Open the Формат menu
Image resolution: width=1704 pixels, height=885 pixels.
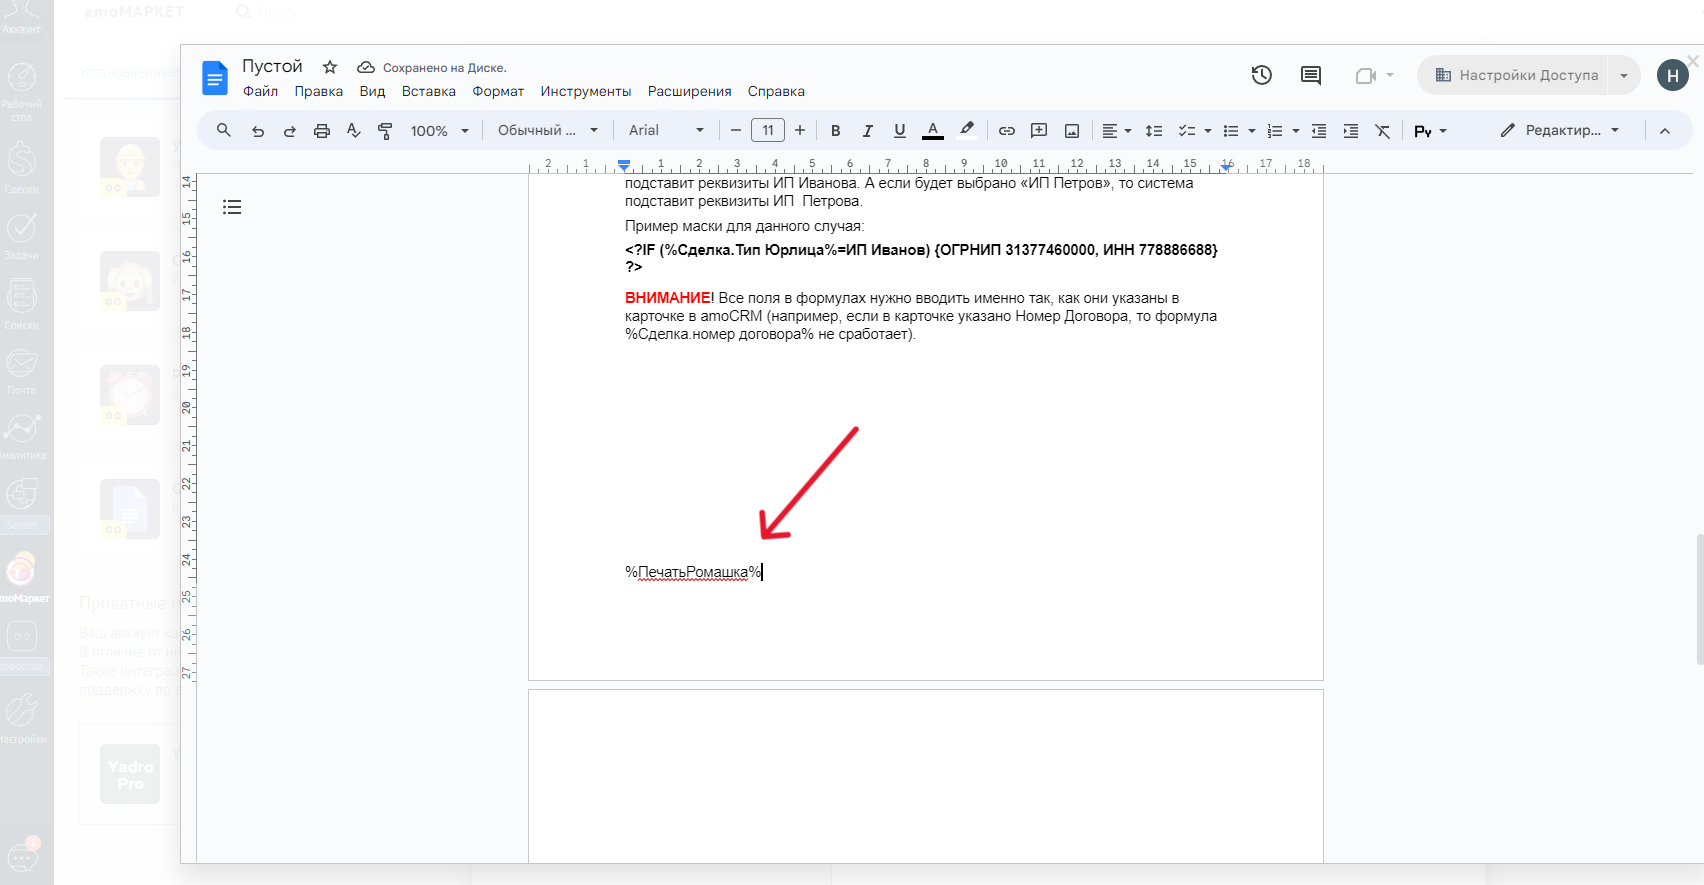click(498, 91)
